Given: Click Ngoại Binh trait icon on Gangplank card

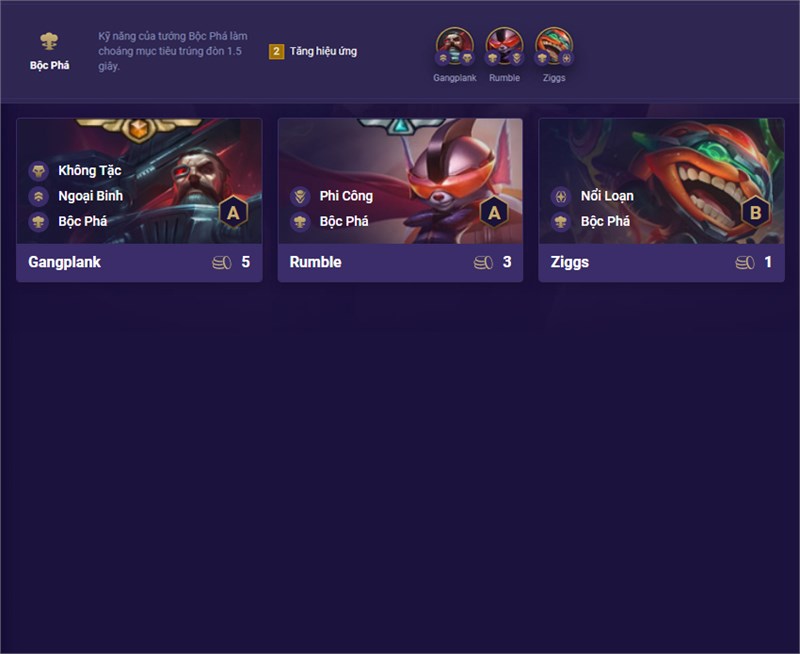Looking at the screenshot, I should 39,196.
